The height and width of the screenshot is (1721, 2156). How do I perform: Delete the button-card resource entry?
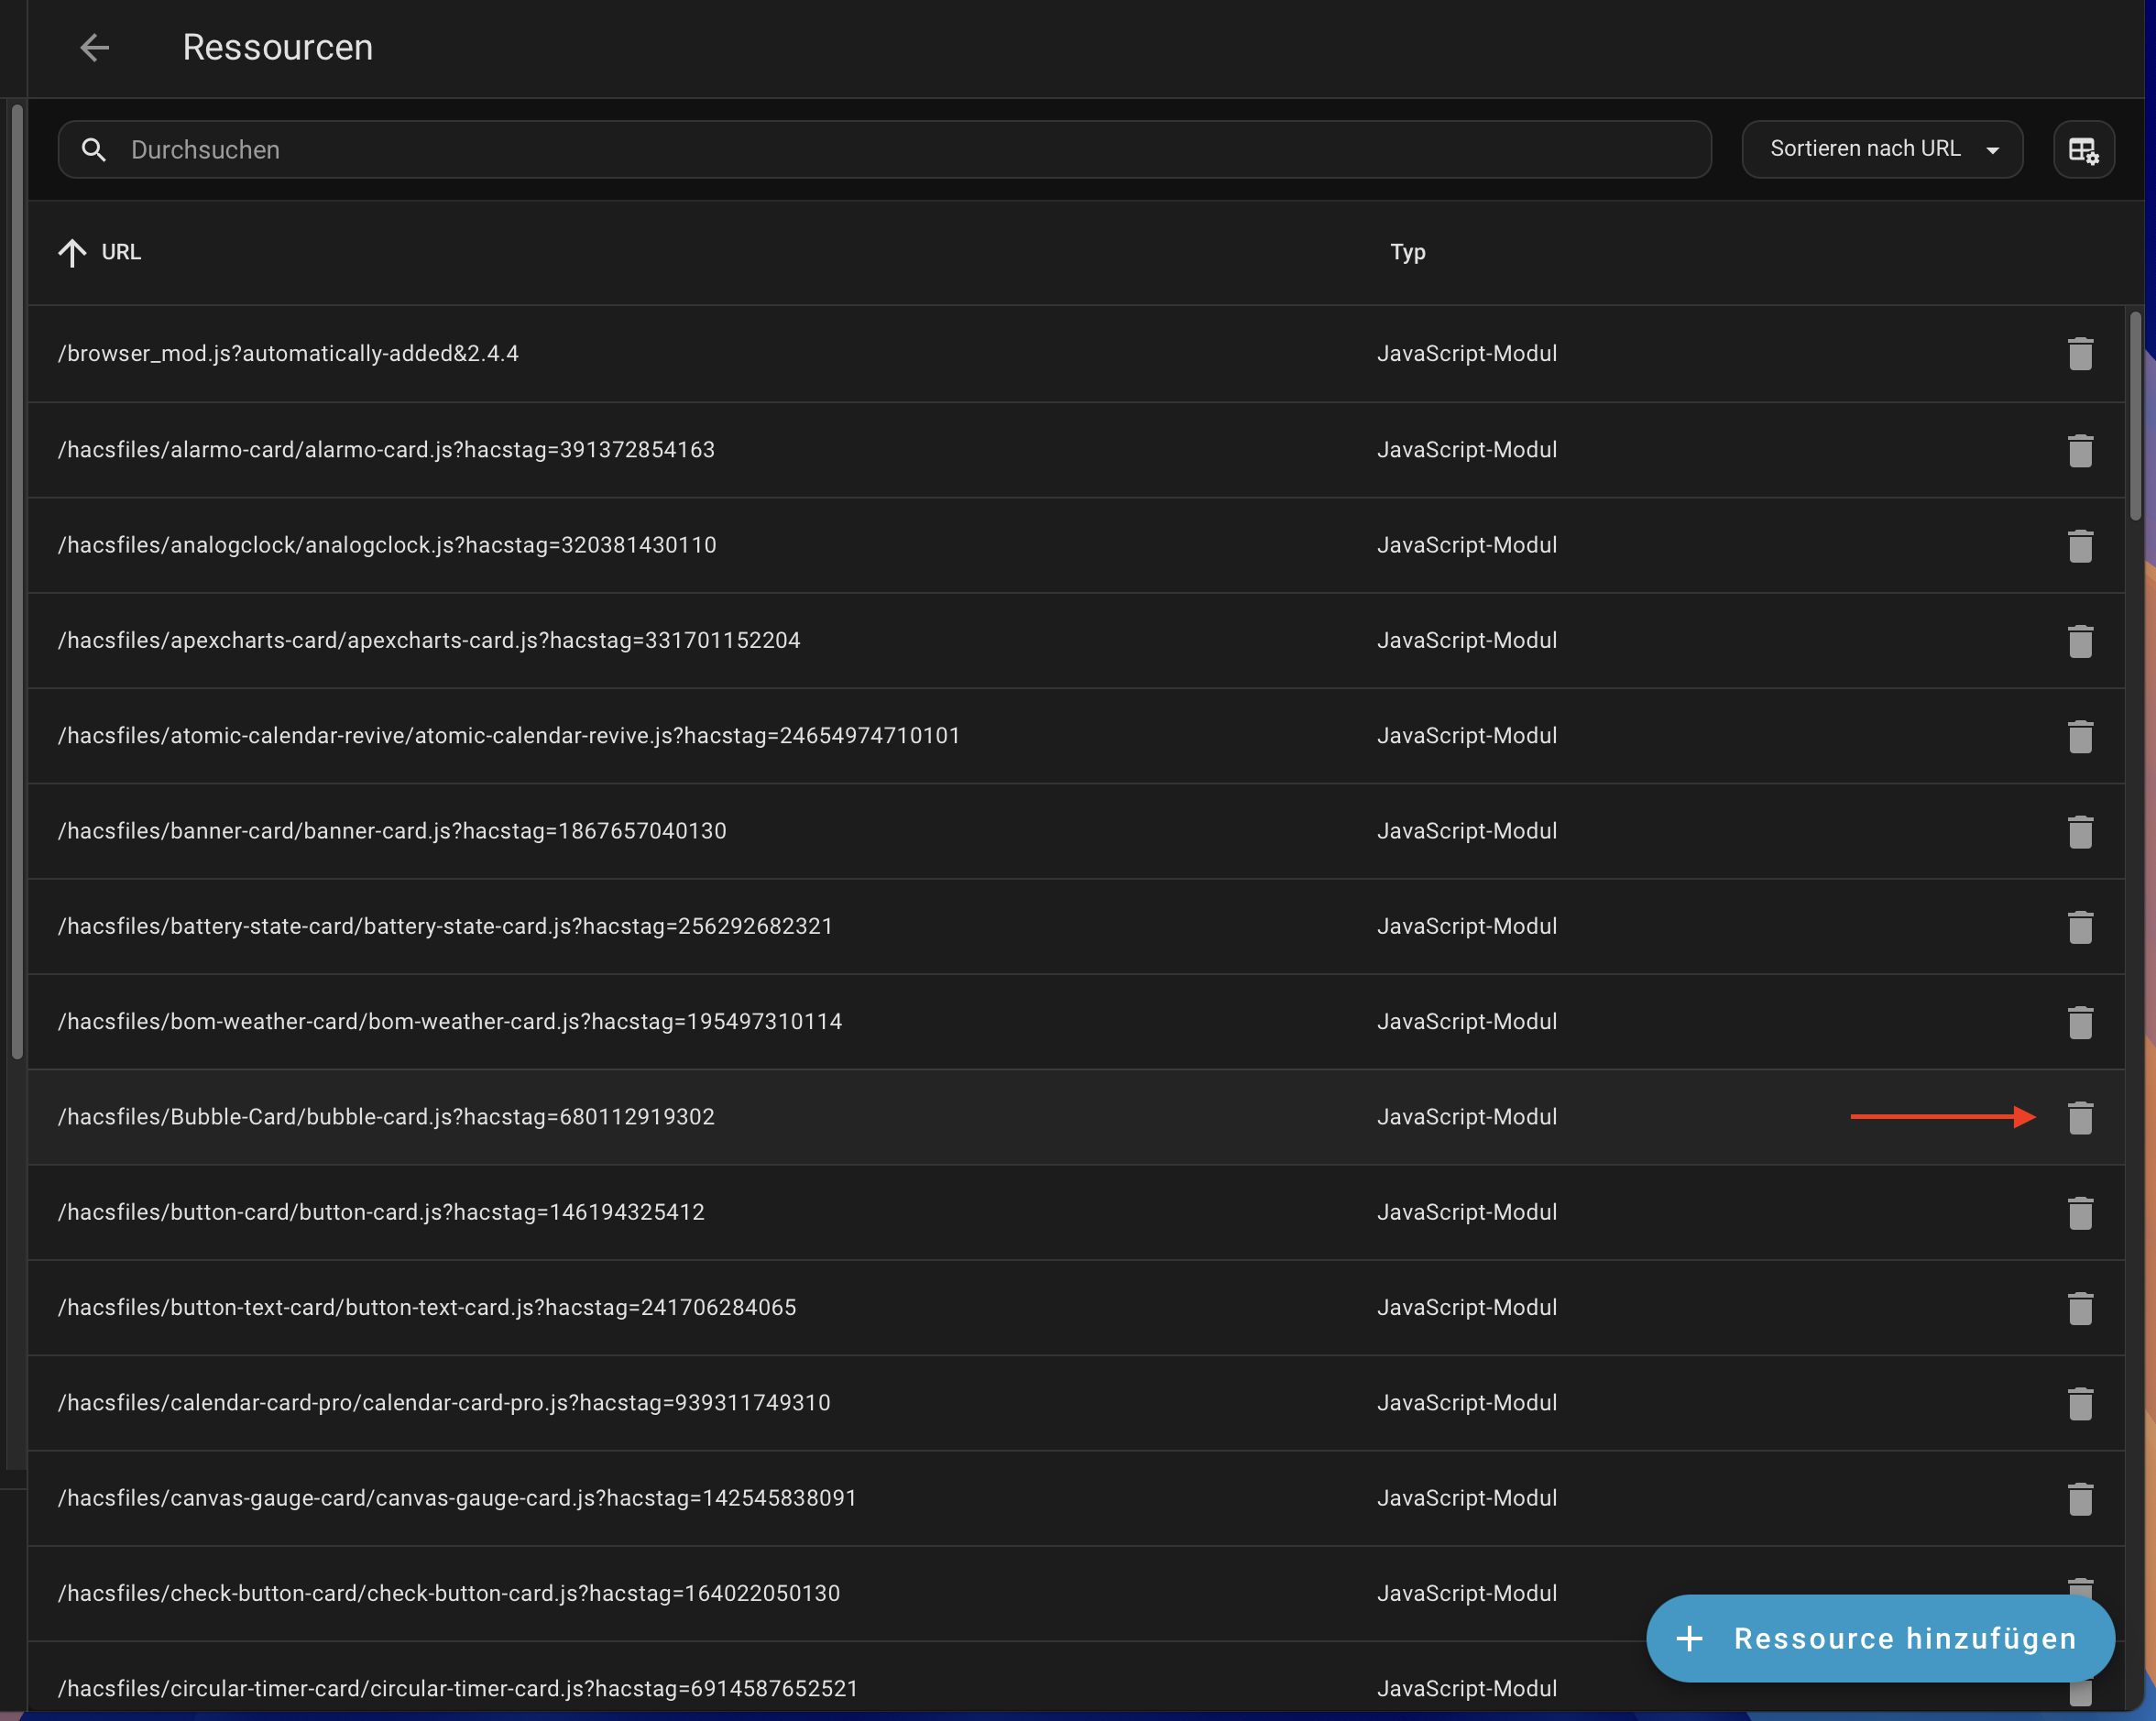click(x=2080, y=1212)
